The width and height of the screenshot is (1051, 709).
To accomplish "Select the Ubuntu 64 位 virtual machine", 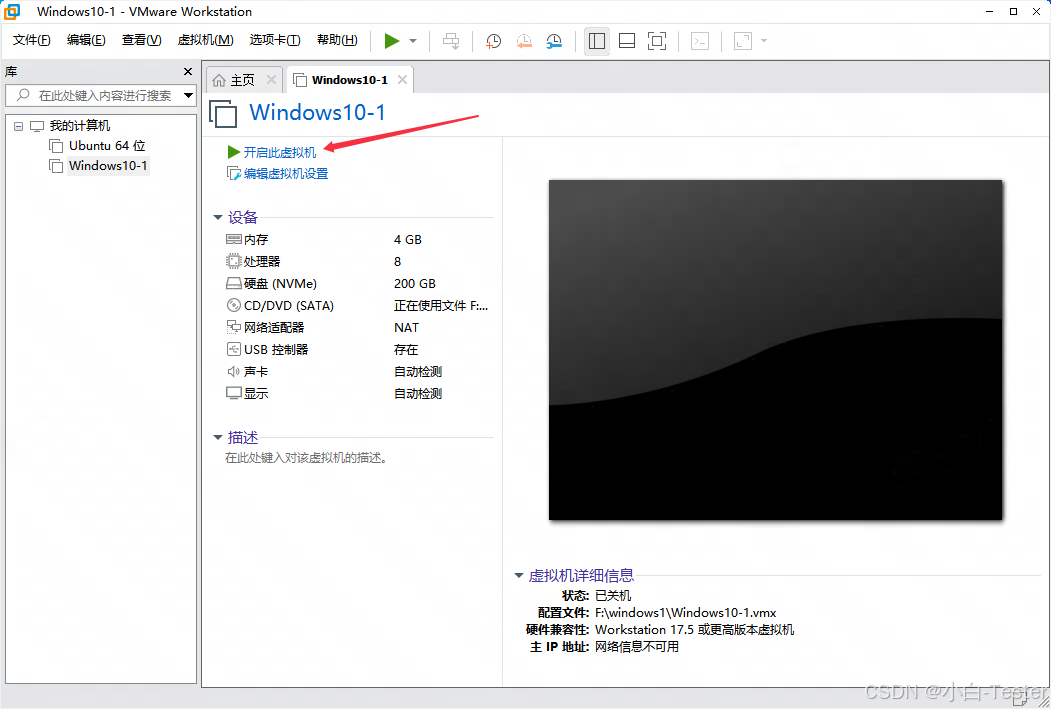I will 107,146.
